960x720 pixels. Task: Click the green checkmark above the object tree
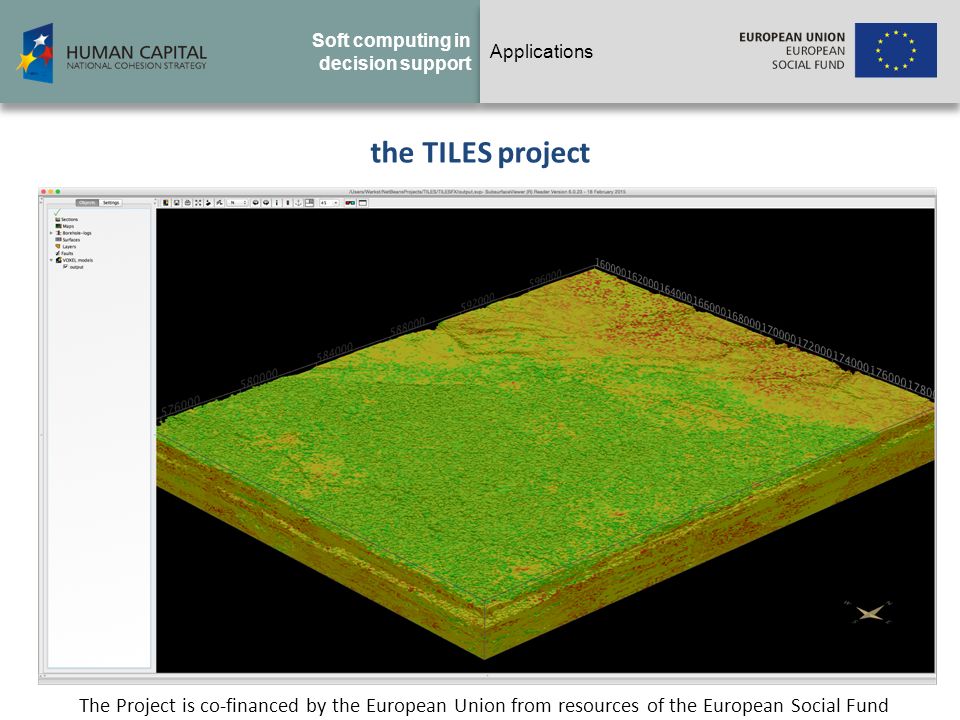point(58,212)
